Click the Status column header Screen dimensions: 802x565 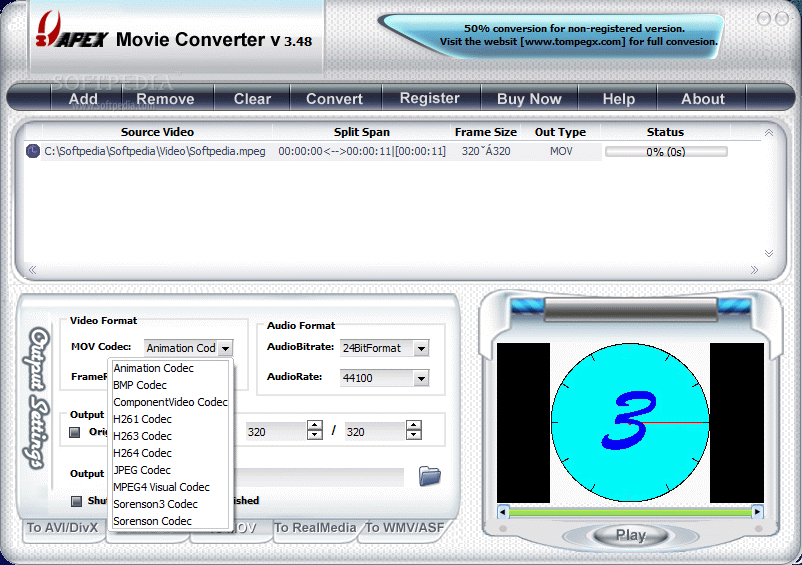coord(665,132)
